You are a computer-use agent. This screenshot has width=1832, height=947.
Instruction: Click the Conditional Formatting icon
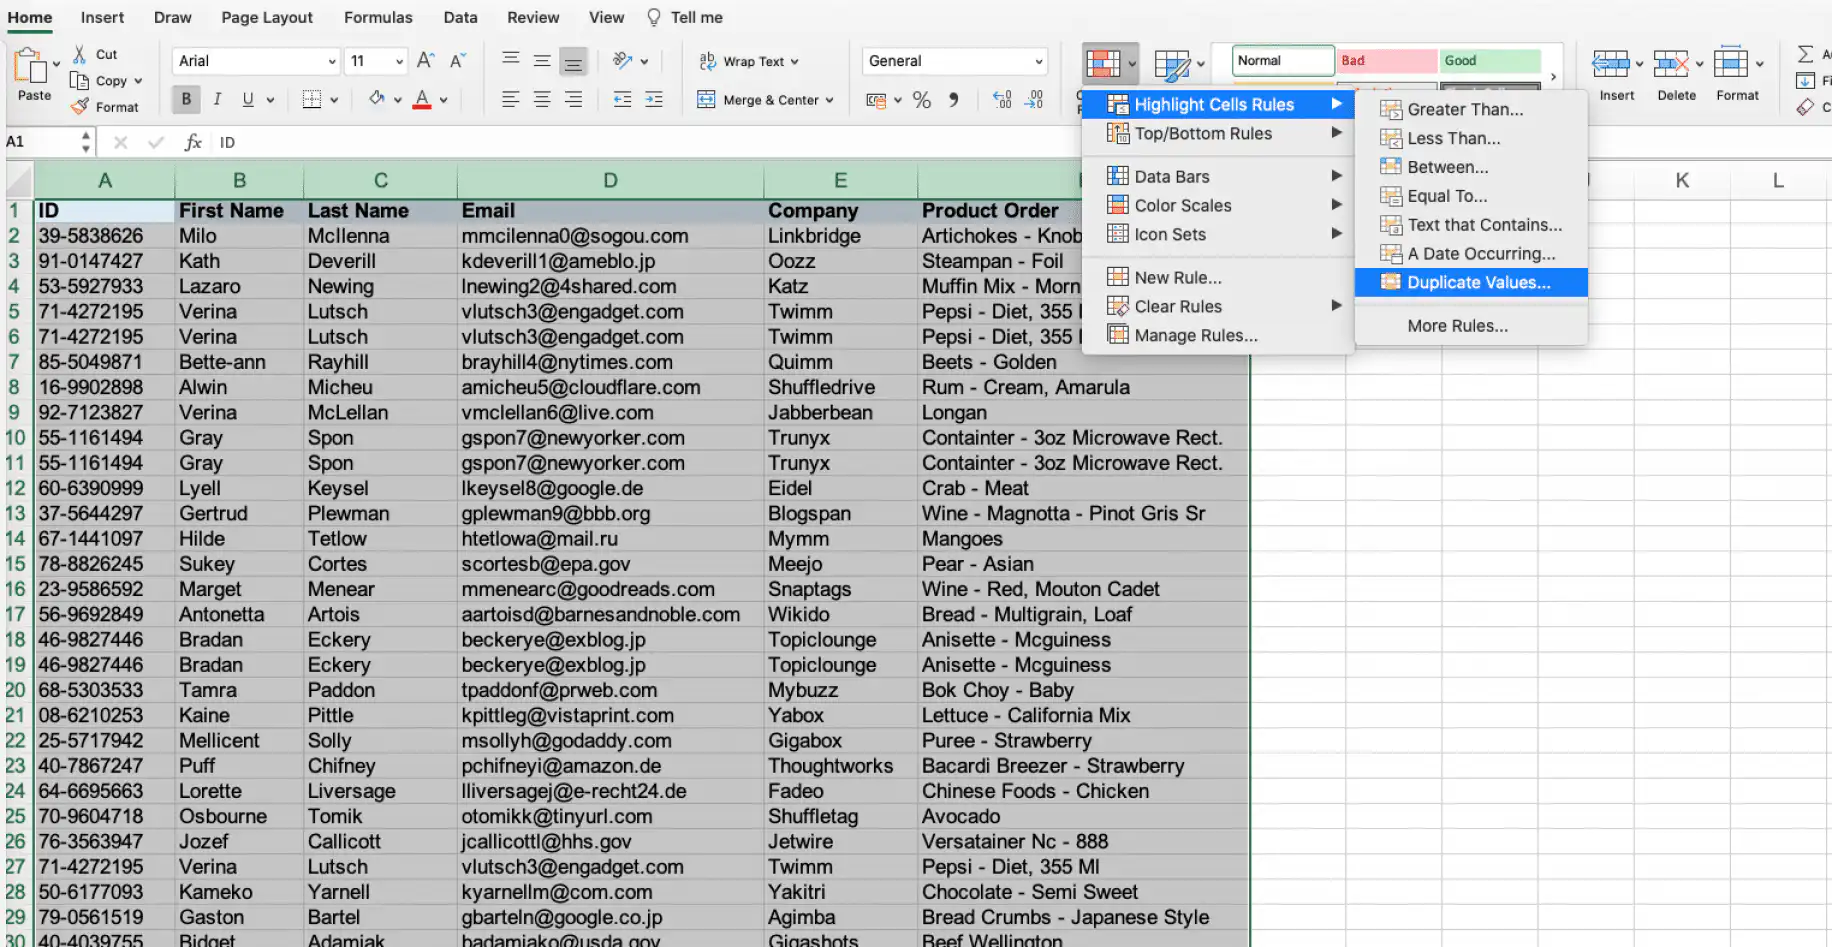click(1103, 63)
